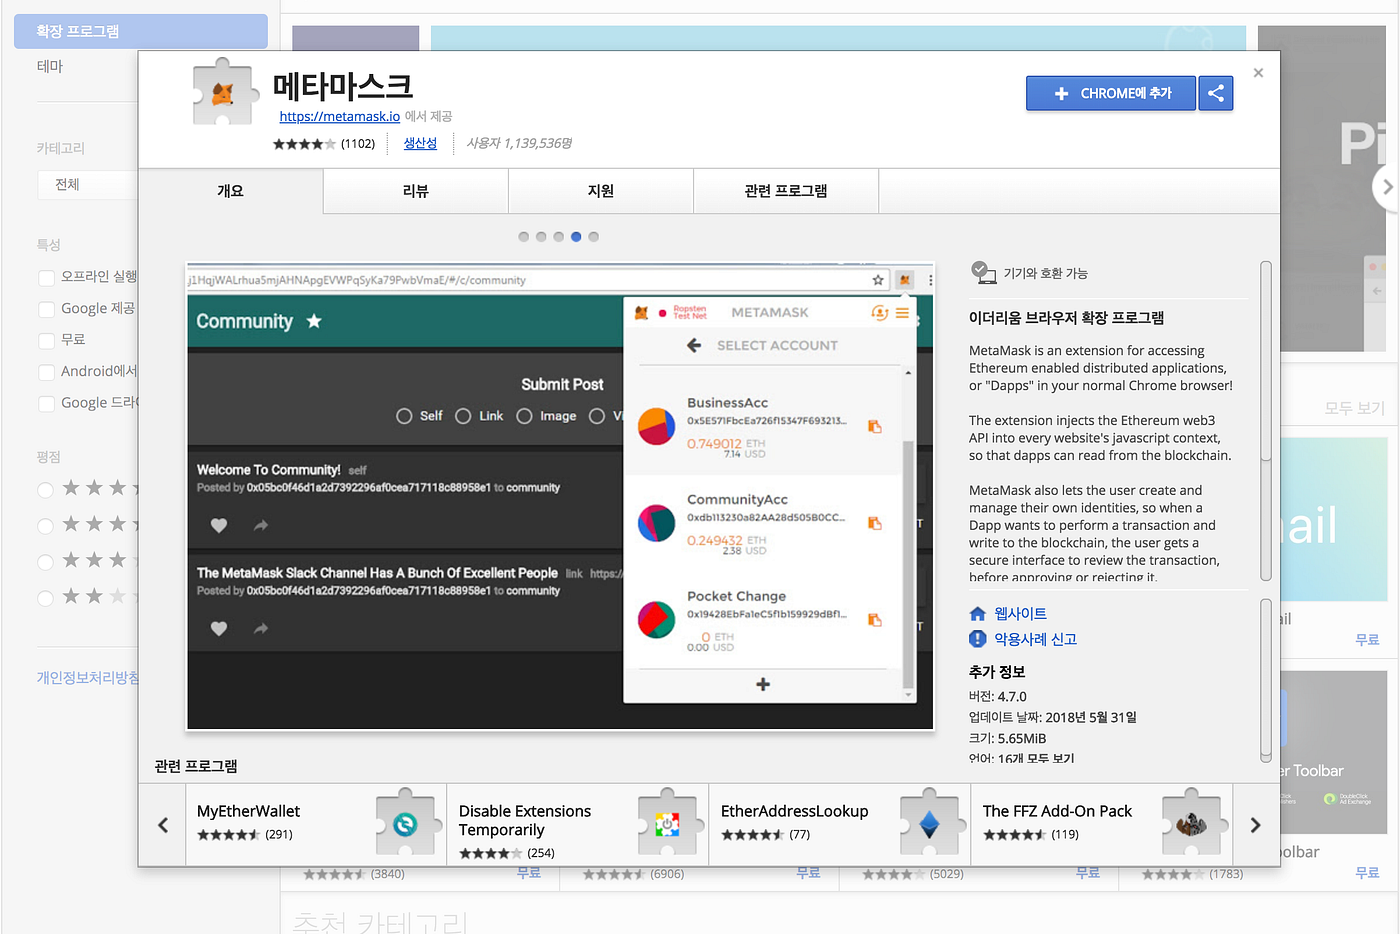Open the https://metamask.io link

[340, 117]
